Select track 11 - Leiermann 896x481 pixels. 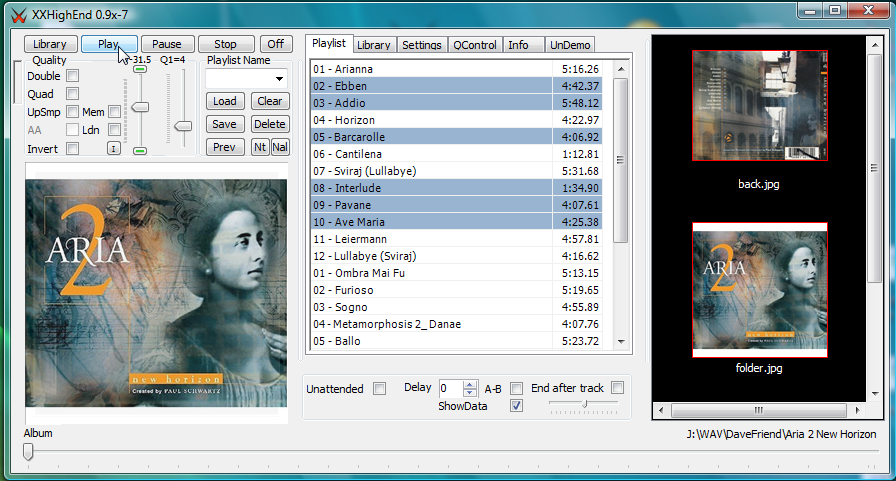[x=456, y=239]
